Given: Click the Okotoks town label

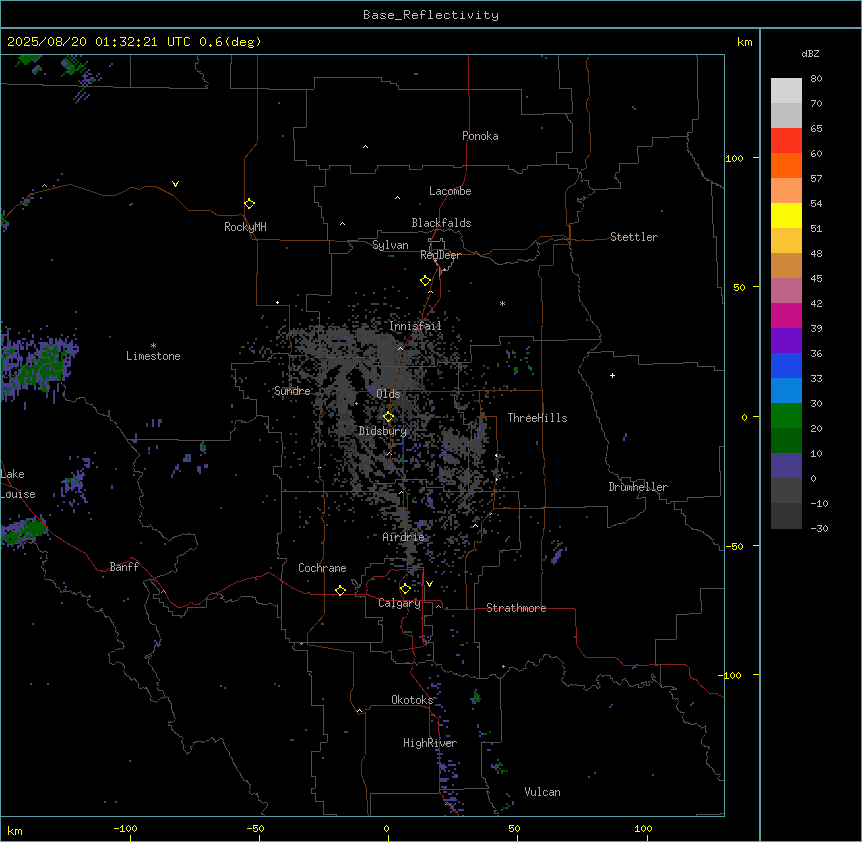Looking at the screenshot, I should (412, 700).
